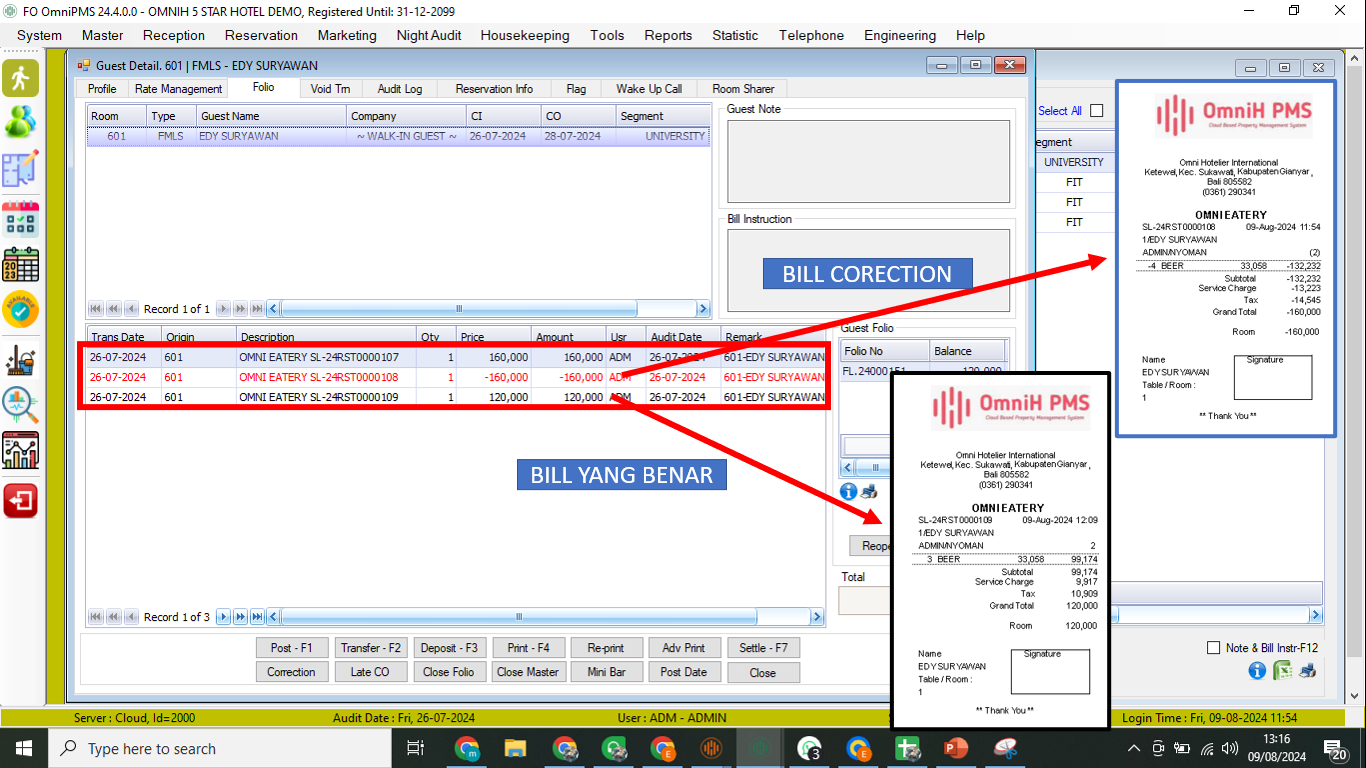Screen dimensions: 1366x768
Task: Open the floor plan sidebar icon
Action: point(20,170)
